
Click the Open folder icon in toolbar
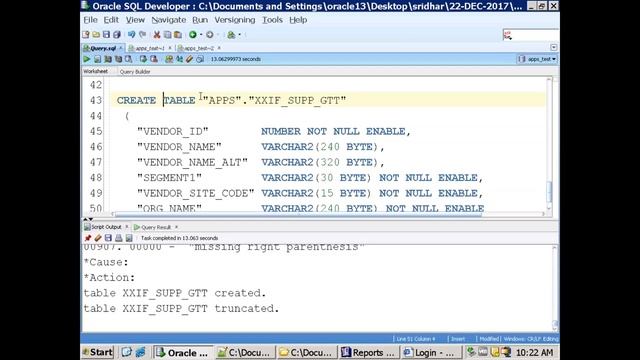pyautogui.click(x=96, y=35)
